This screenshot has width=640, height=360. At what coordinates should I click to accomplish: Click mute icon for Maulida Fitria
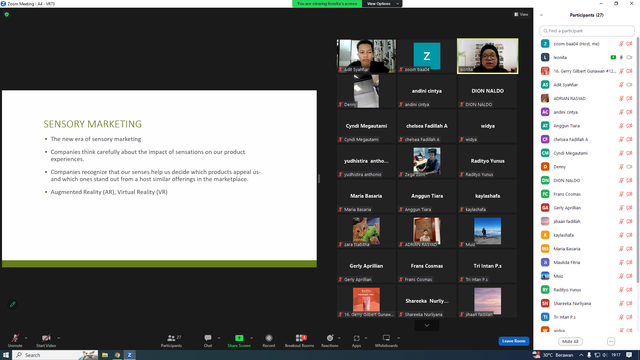pos(621,262)
